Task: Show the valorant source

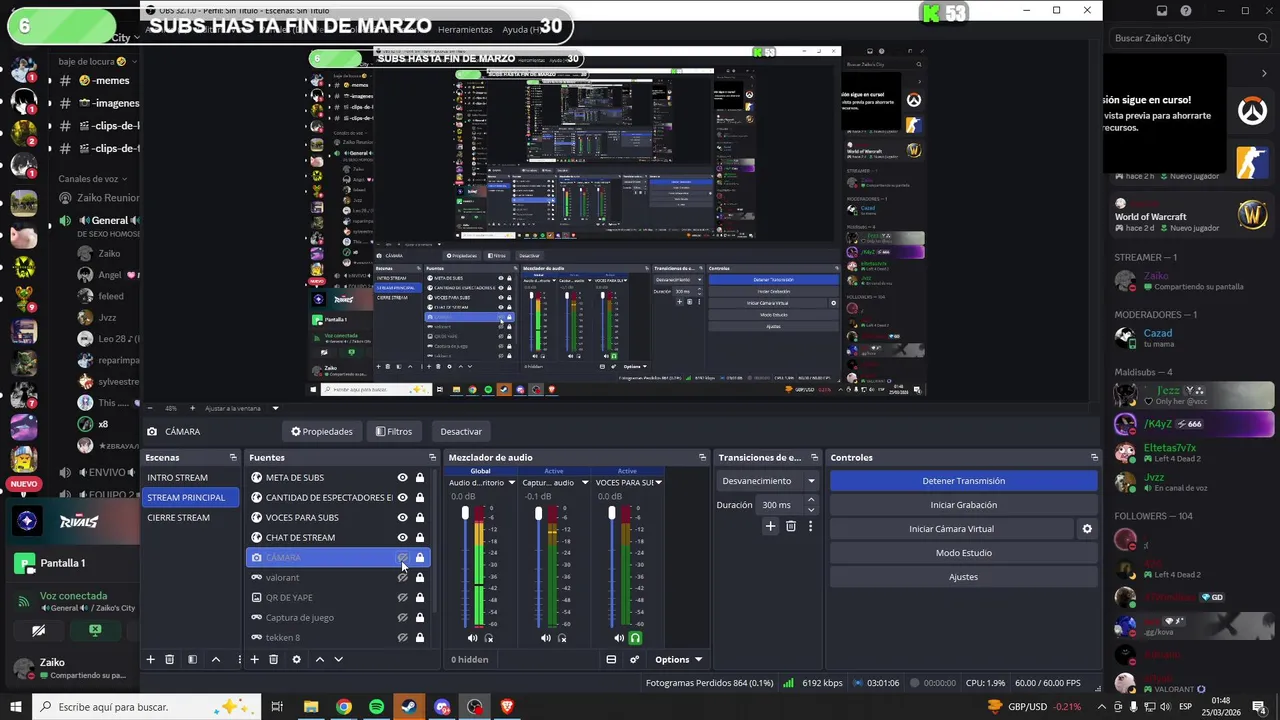Action: (403, 578)
